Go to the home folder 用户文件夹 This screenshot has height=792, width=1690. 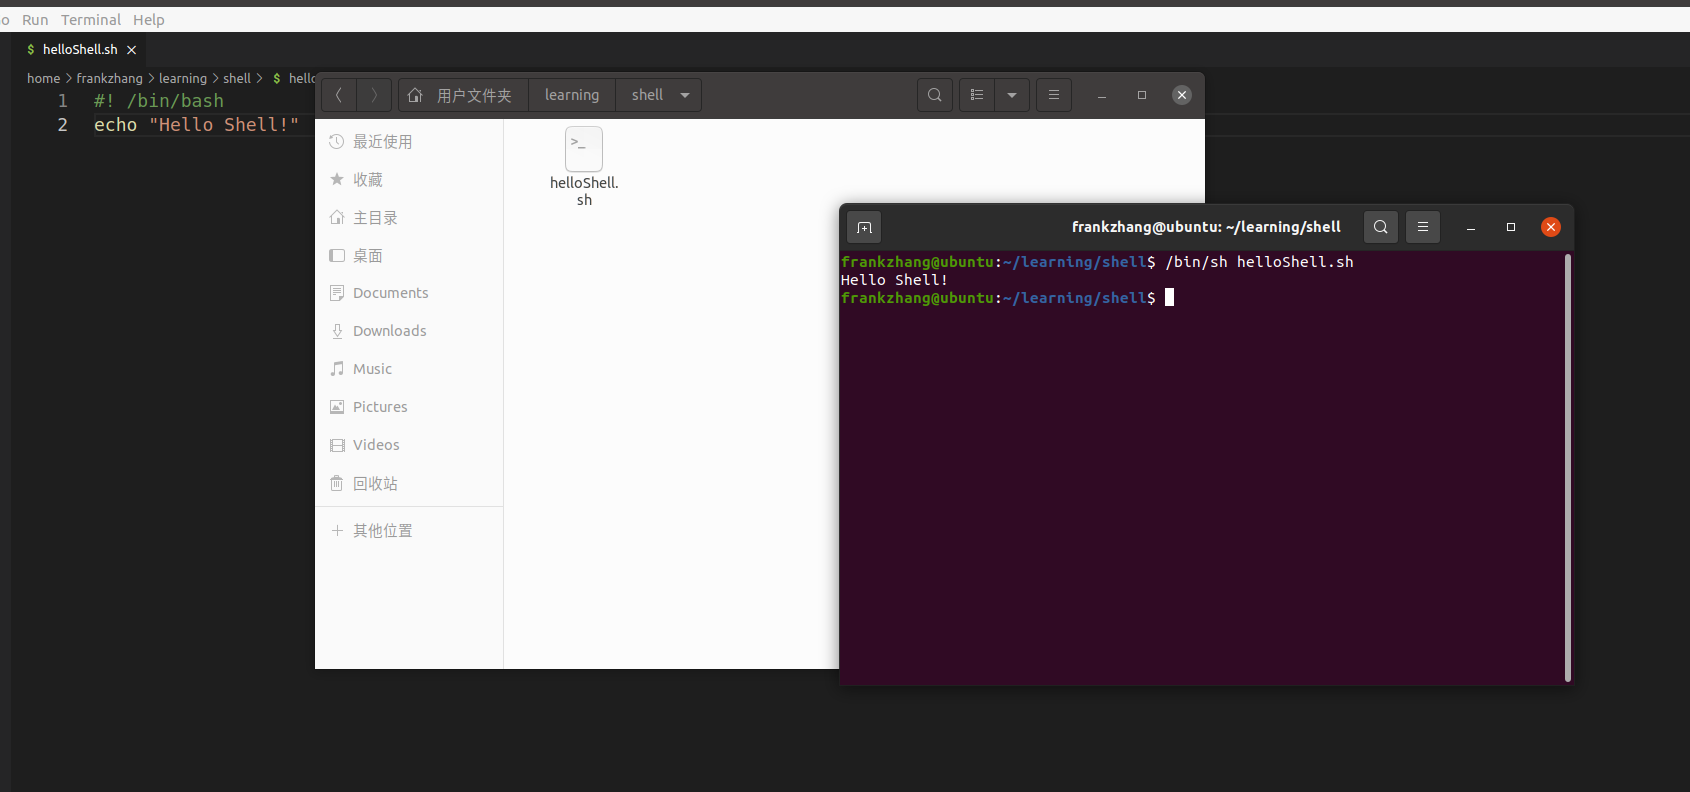click(x=463, y=95)
